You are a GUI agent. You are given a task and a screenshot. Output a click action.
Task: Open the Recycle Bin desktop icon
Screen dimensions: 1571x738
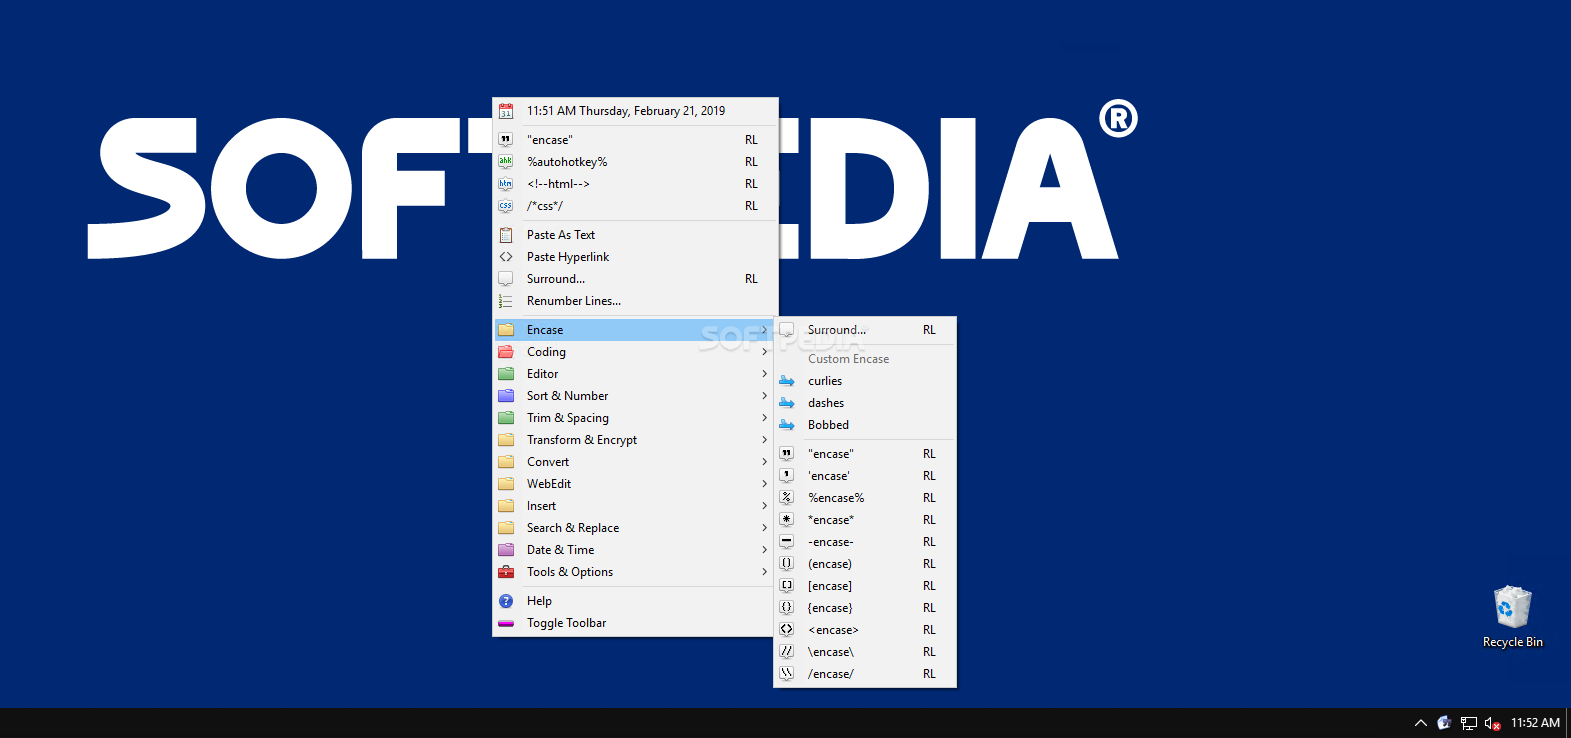[1512, 617]
